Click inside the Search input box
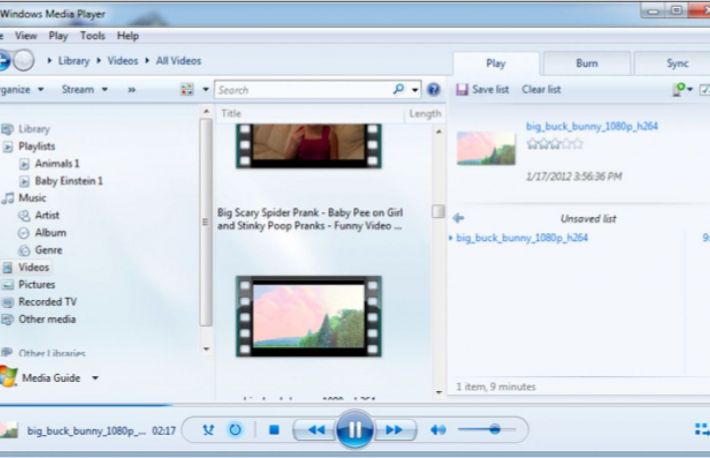The image size is (710, 458). (x=300, y=89)
